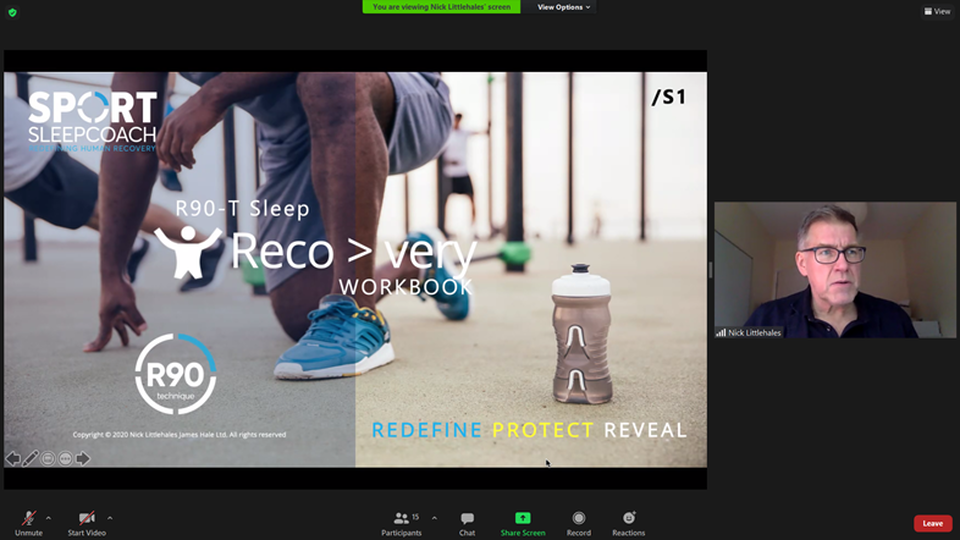
Task: Open slideshow more options icon
Action: click(x=65, y=458)
